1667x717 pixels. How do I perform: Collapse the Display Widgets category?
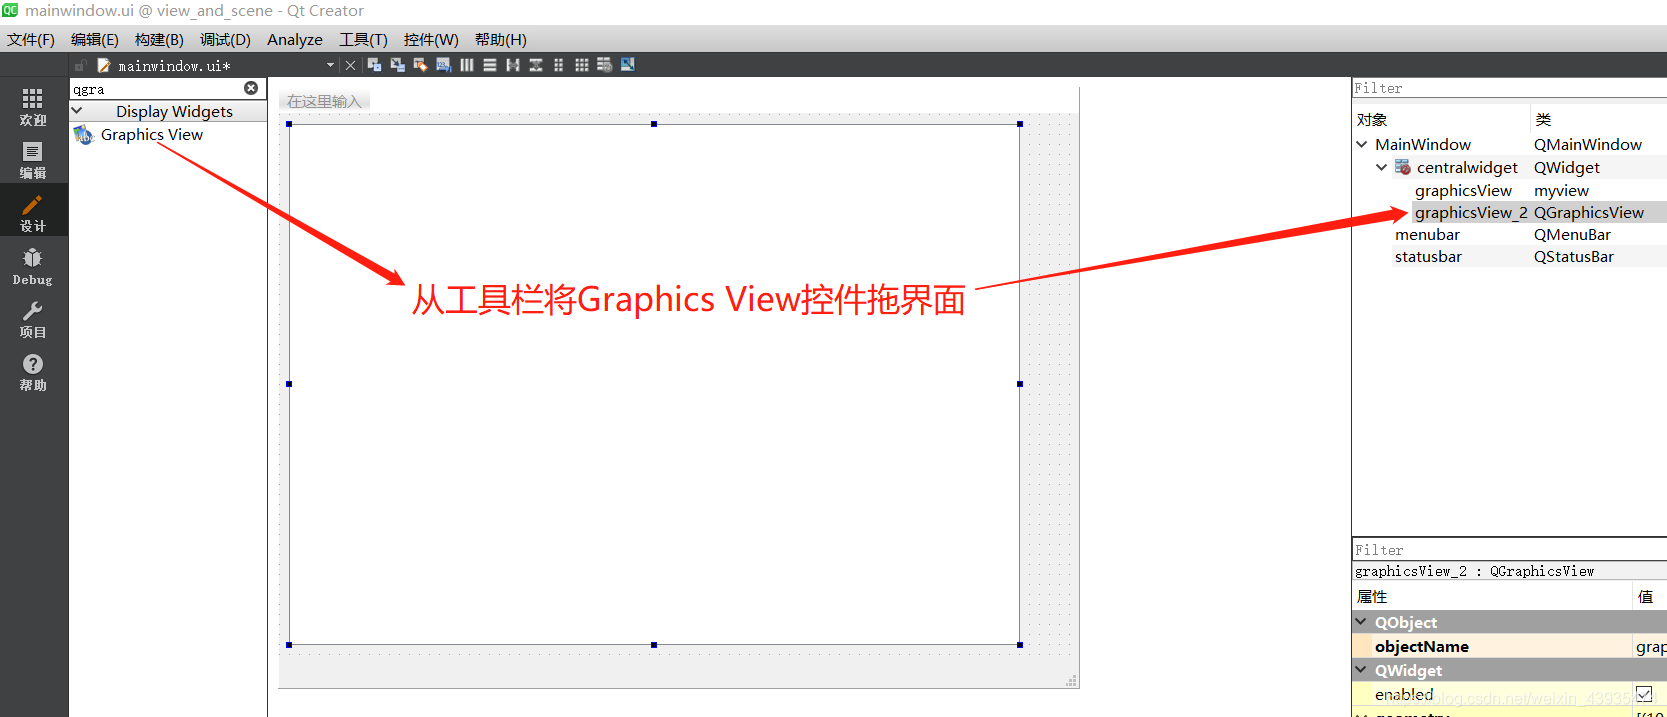77,111
